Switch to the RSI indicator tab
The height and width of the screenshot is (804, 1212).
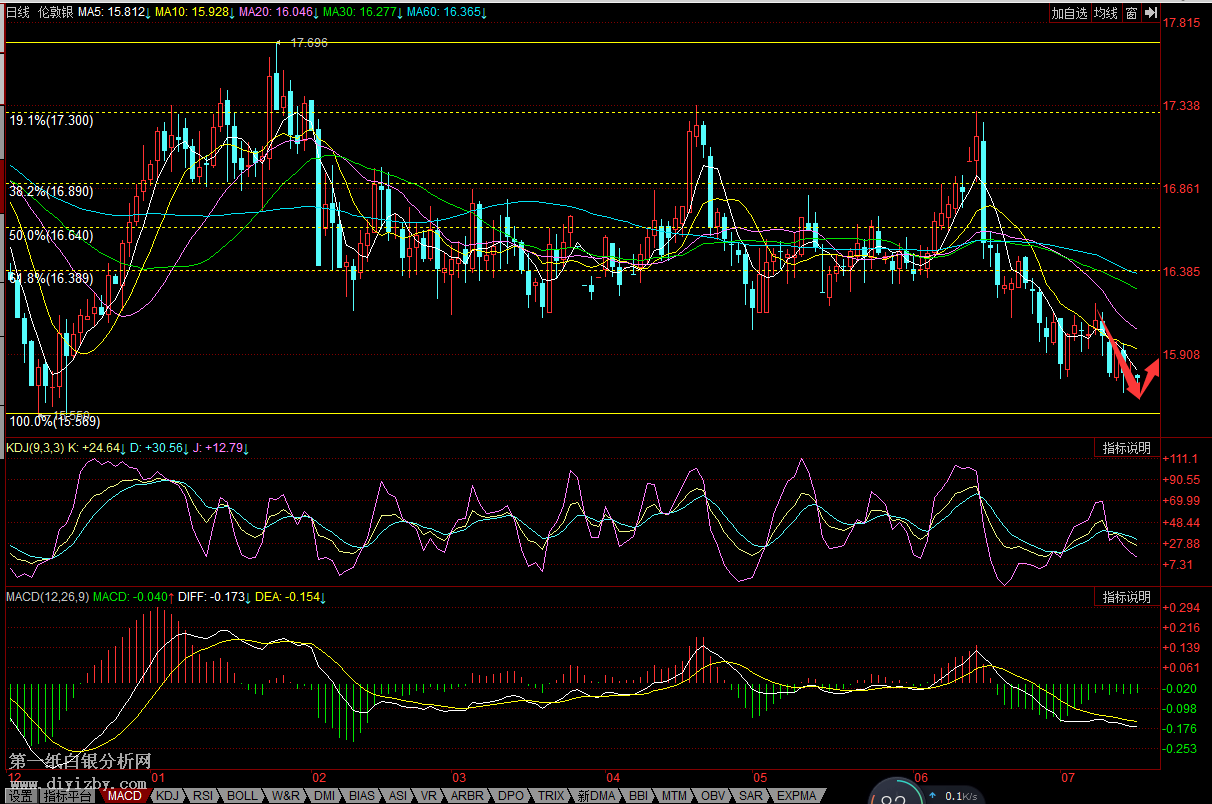[202, 796]
